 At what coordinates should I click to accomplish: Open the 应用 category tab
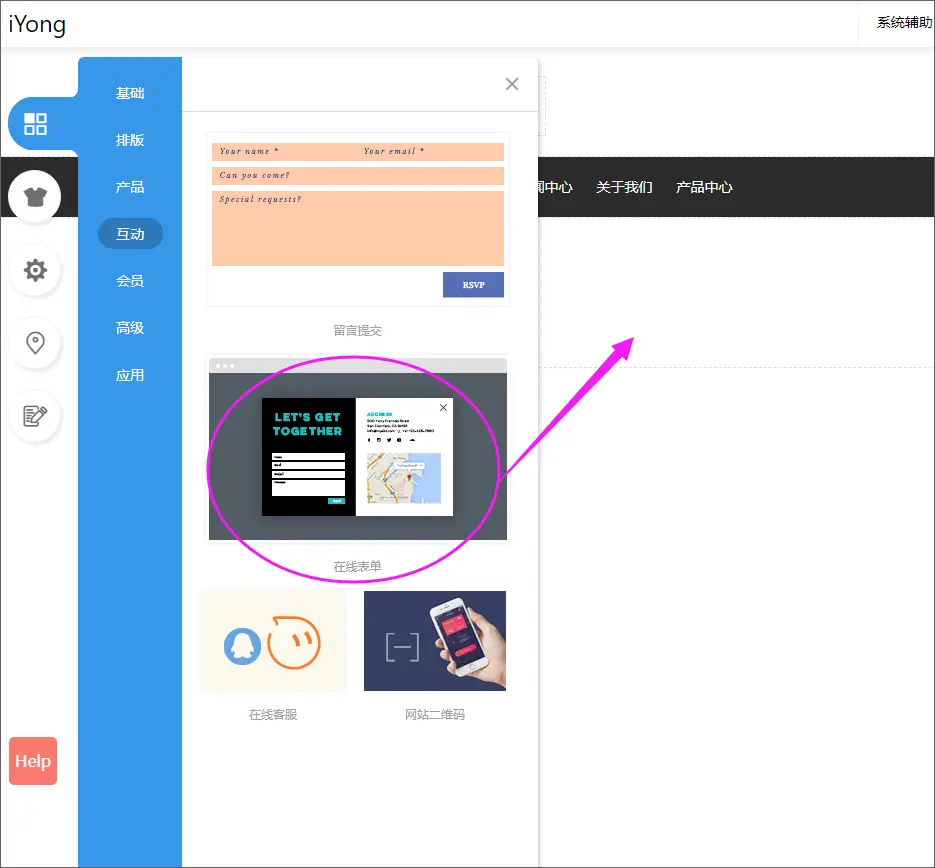coord(130,375)
